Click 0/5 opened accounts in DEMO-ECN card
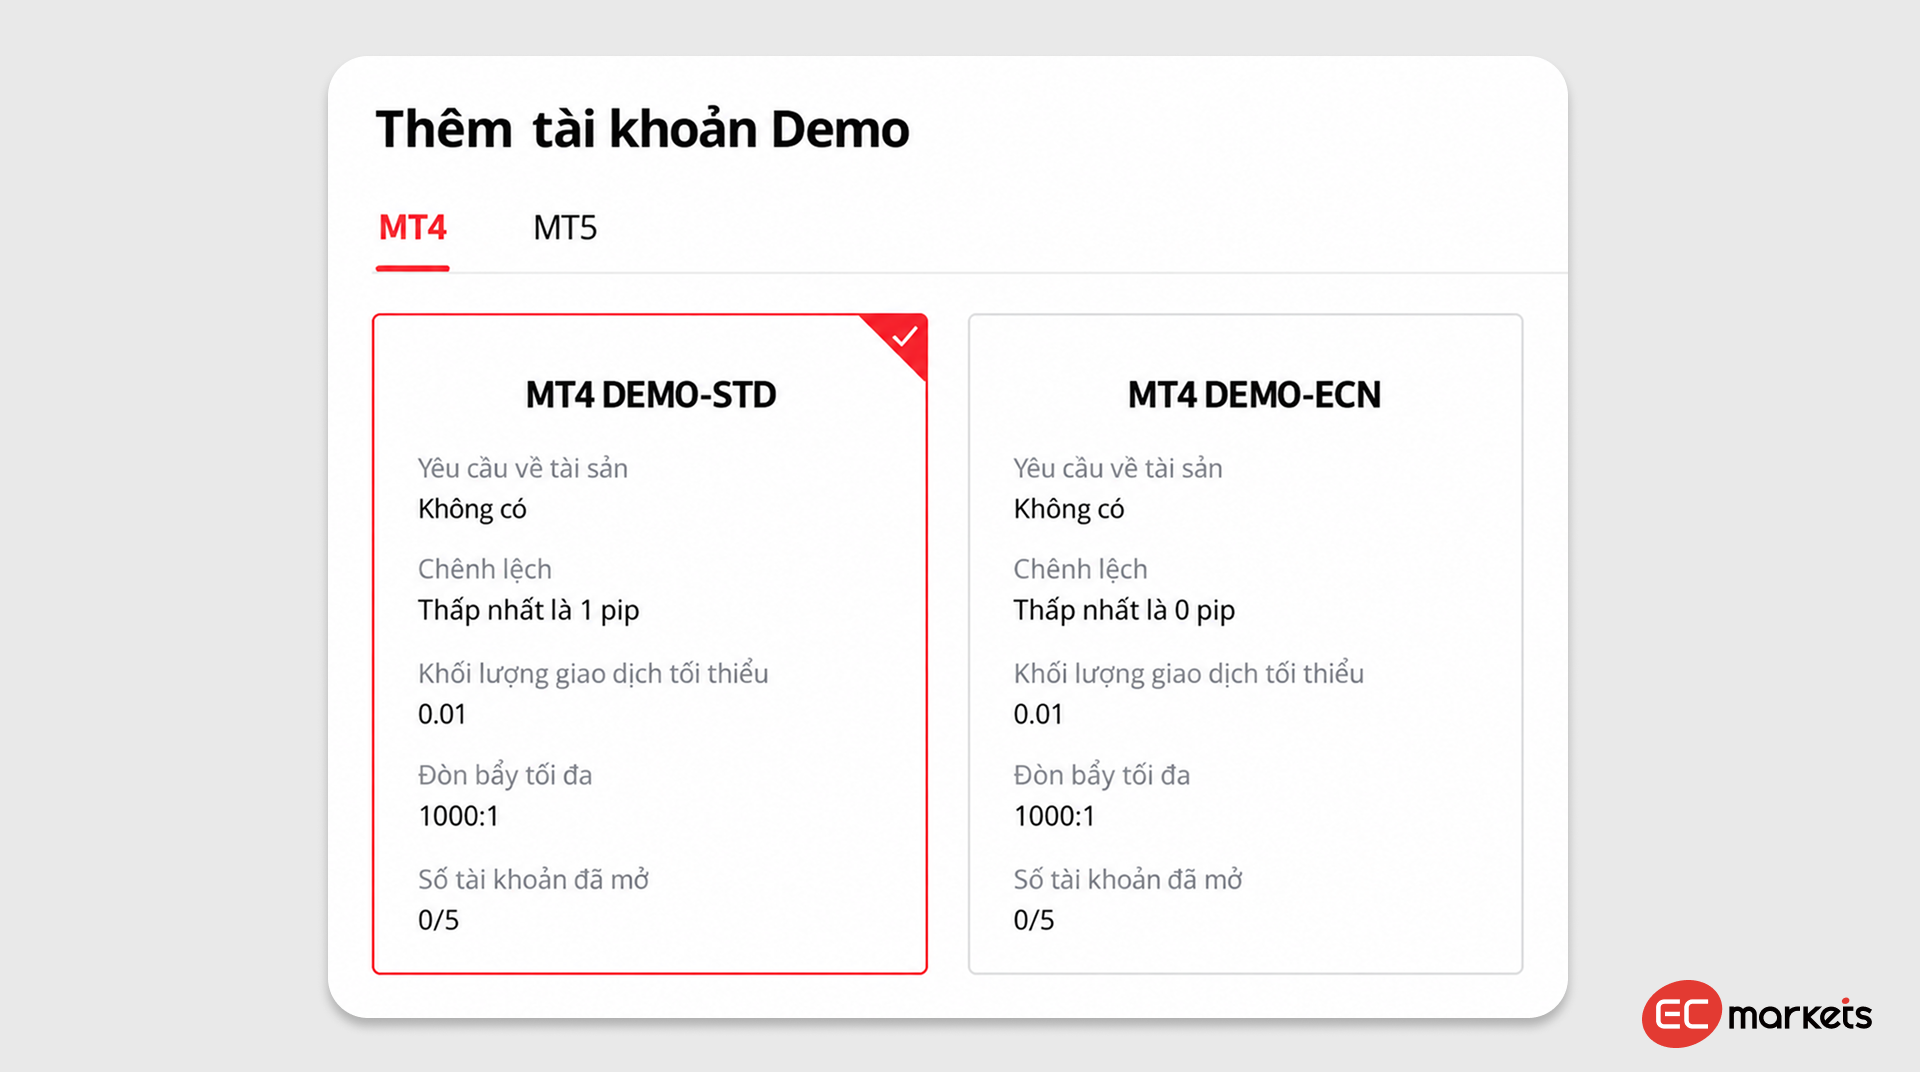This screenshot has height=1072, width=1920. pyautogui.click(x=1033, y=920)
